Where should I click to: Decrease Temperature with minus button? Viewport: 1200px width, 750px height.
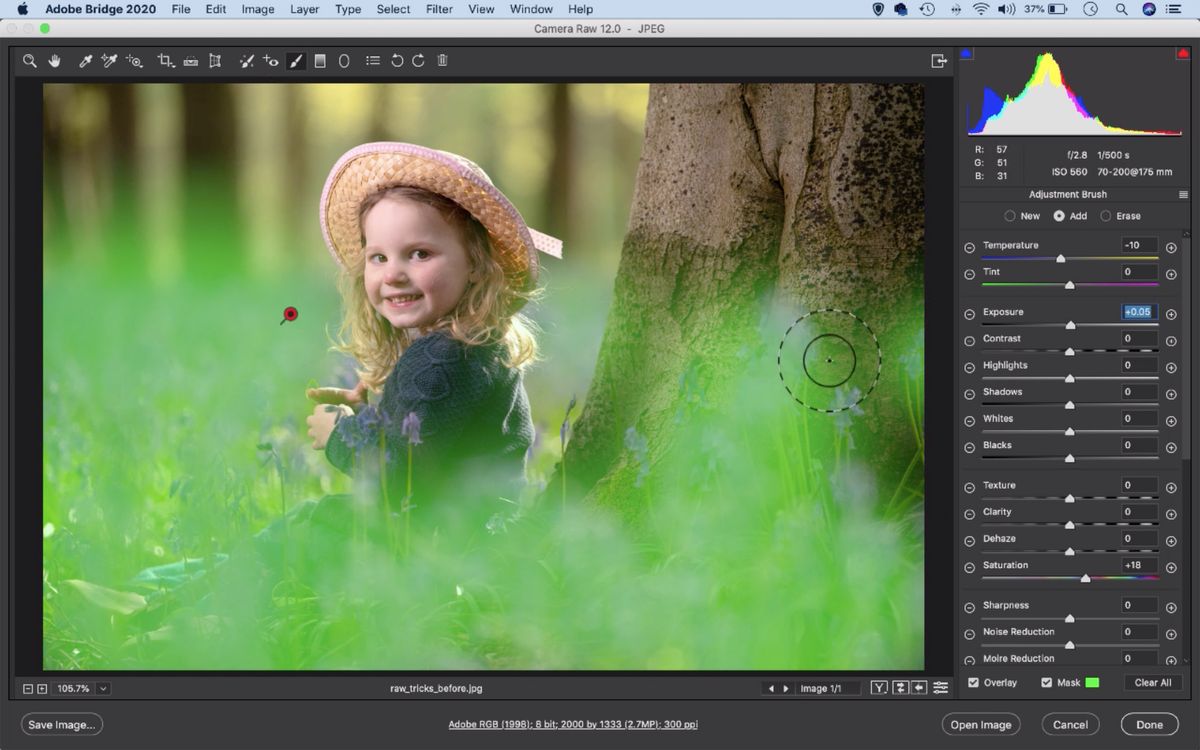(x=969, y=248)
